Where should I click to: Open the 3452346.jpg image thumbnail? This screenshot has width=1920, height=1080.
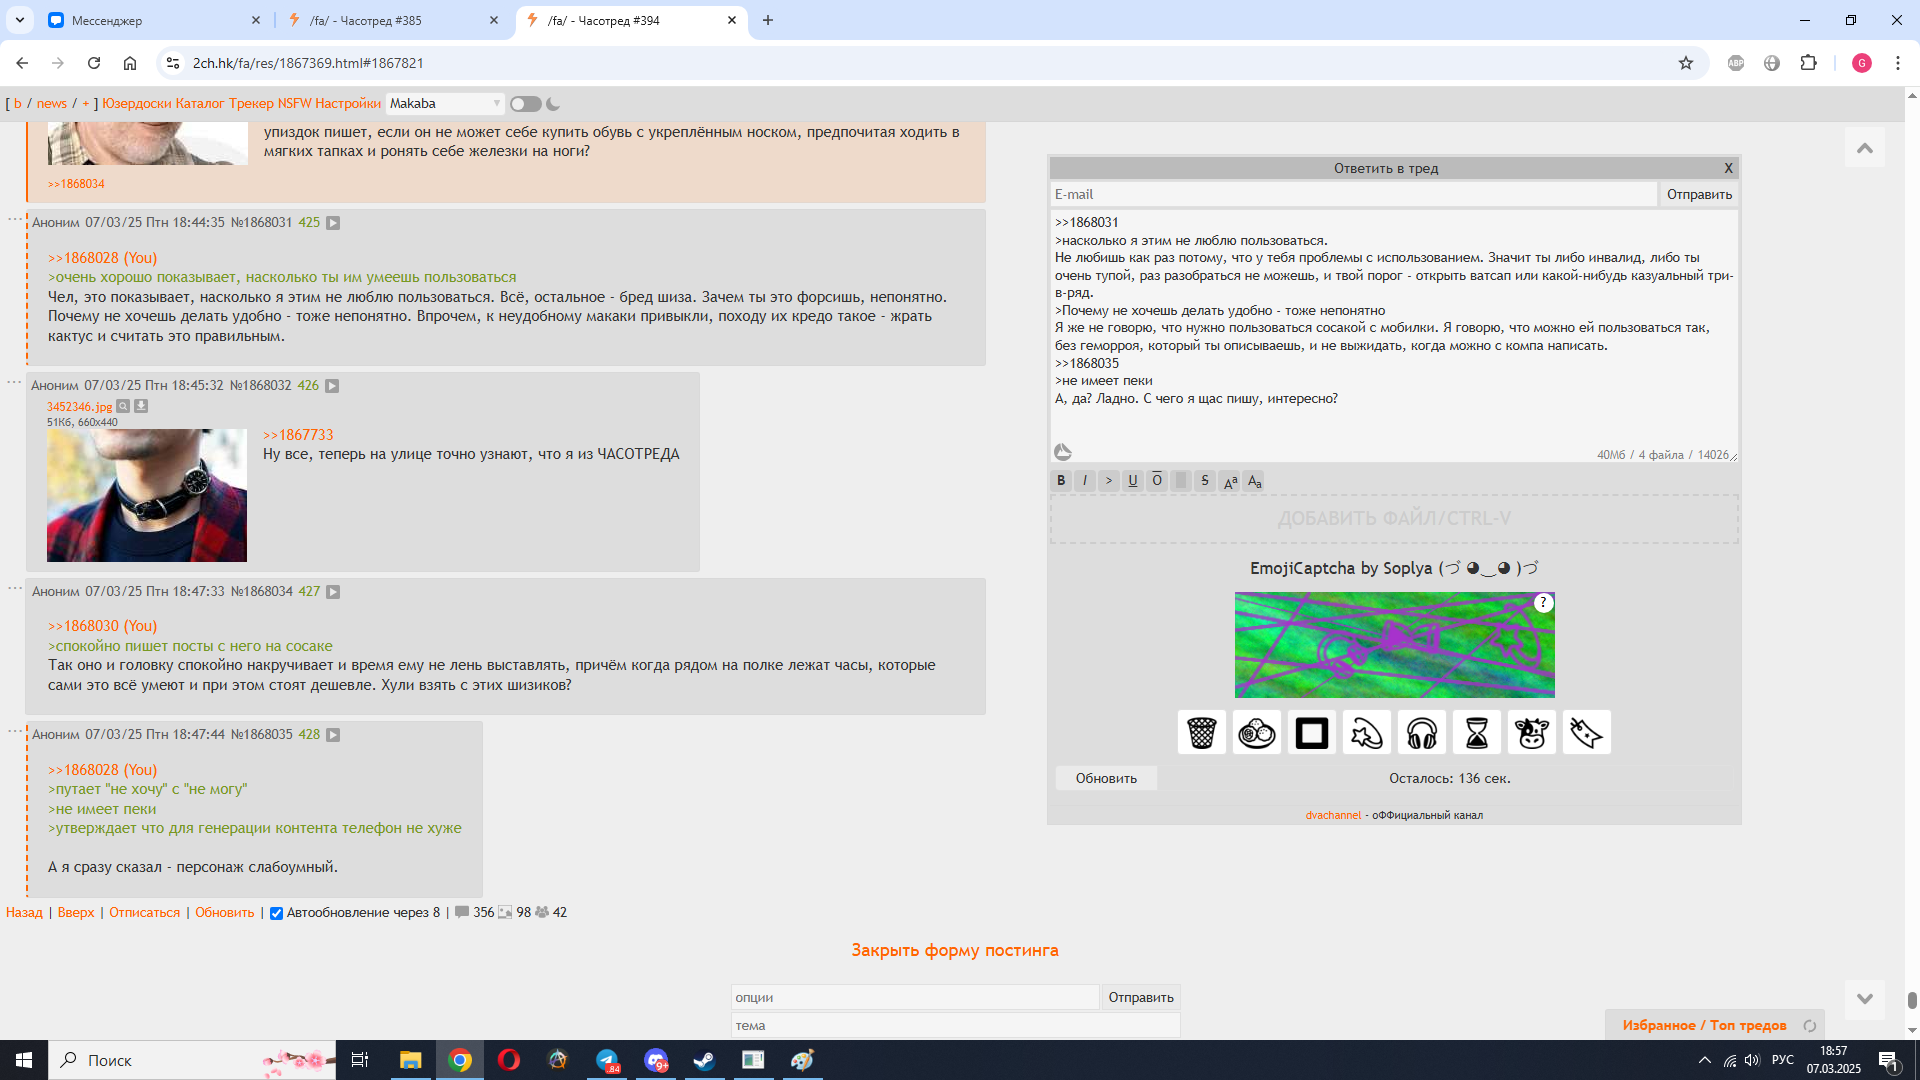tap(147, 495)
